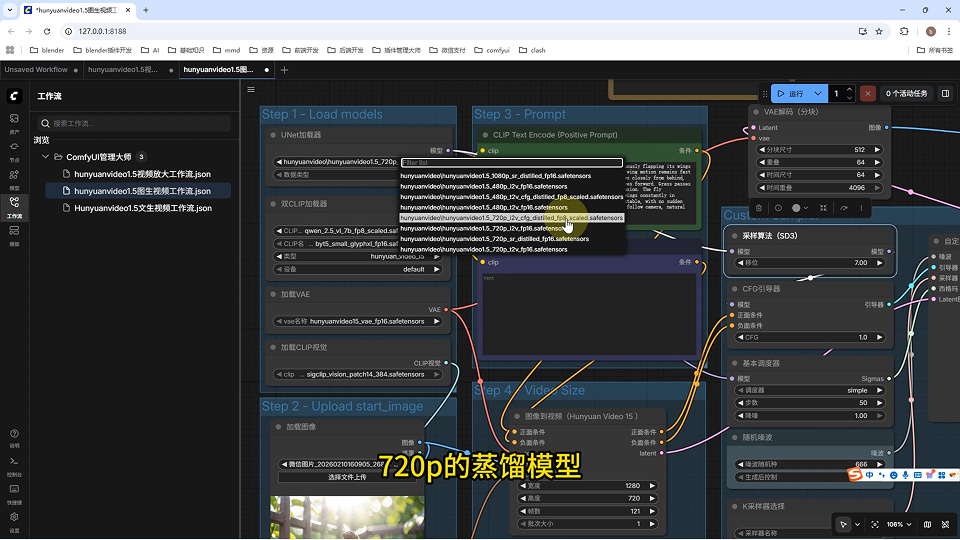Toggle the minimap icon in canvas controls
This screenshot has height=540, width=960.
click(x=928, y=525)
